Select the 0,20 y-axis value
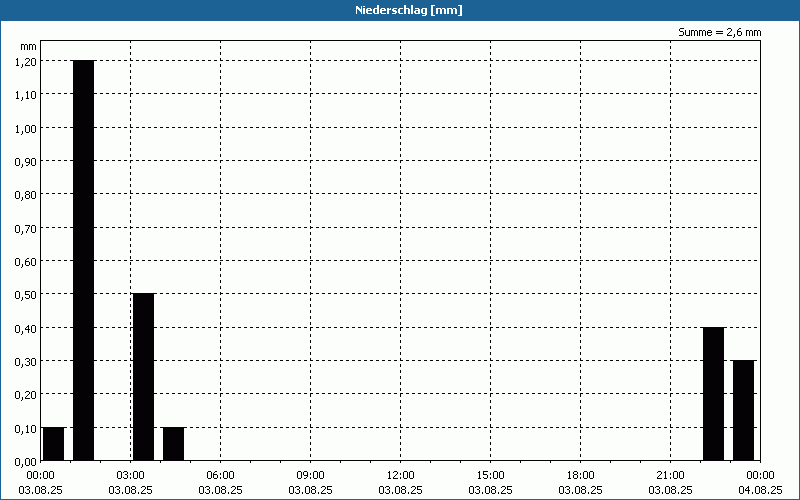 (x=26, y=394)
